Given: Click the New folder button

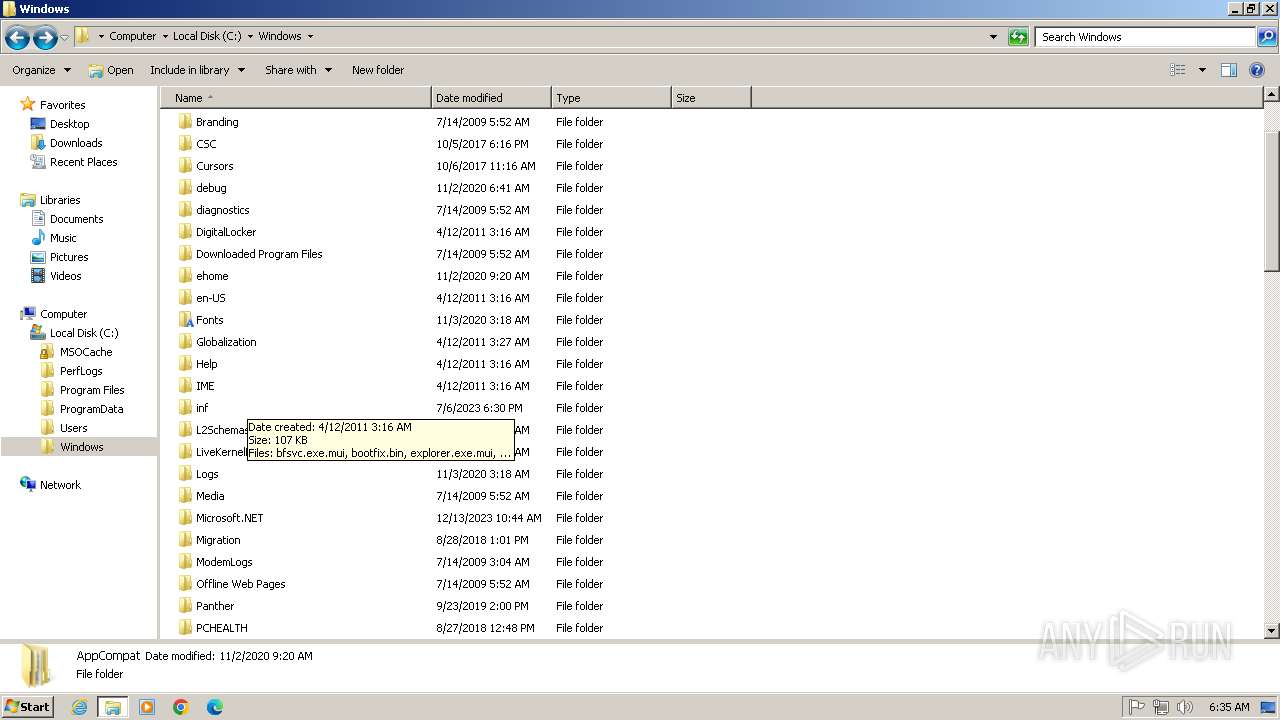Looking at the screenshot, I should [378, 70].
